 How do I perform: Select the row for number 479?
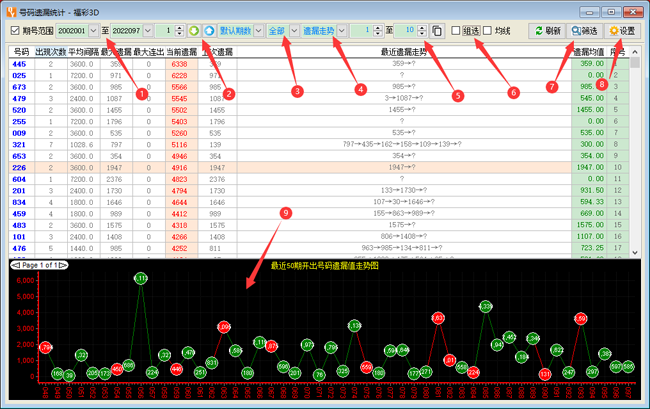[x=319, y=99]
